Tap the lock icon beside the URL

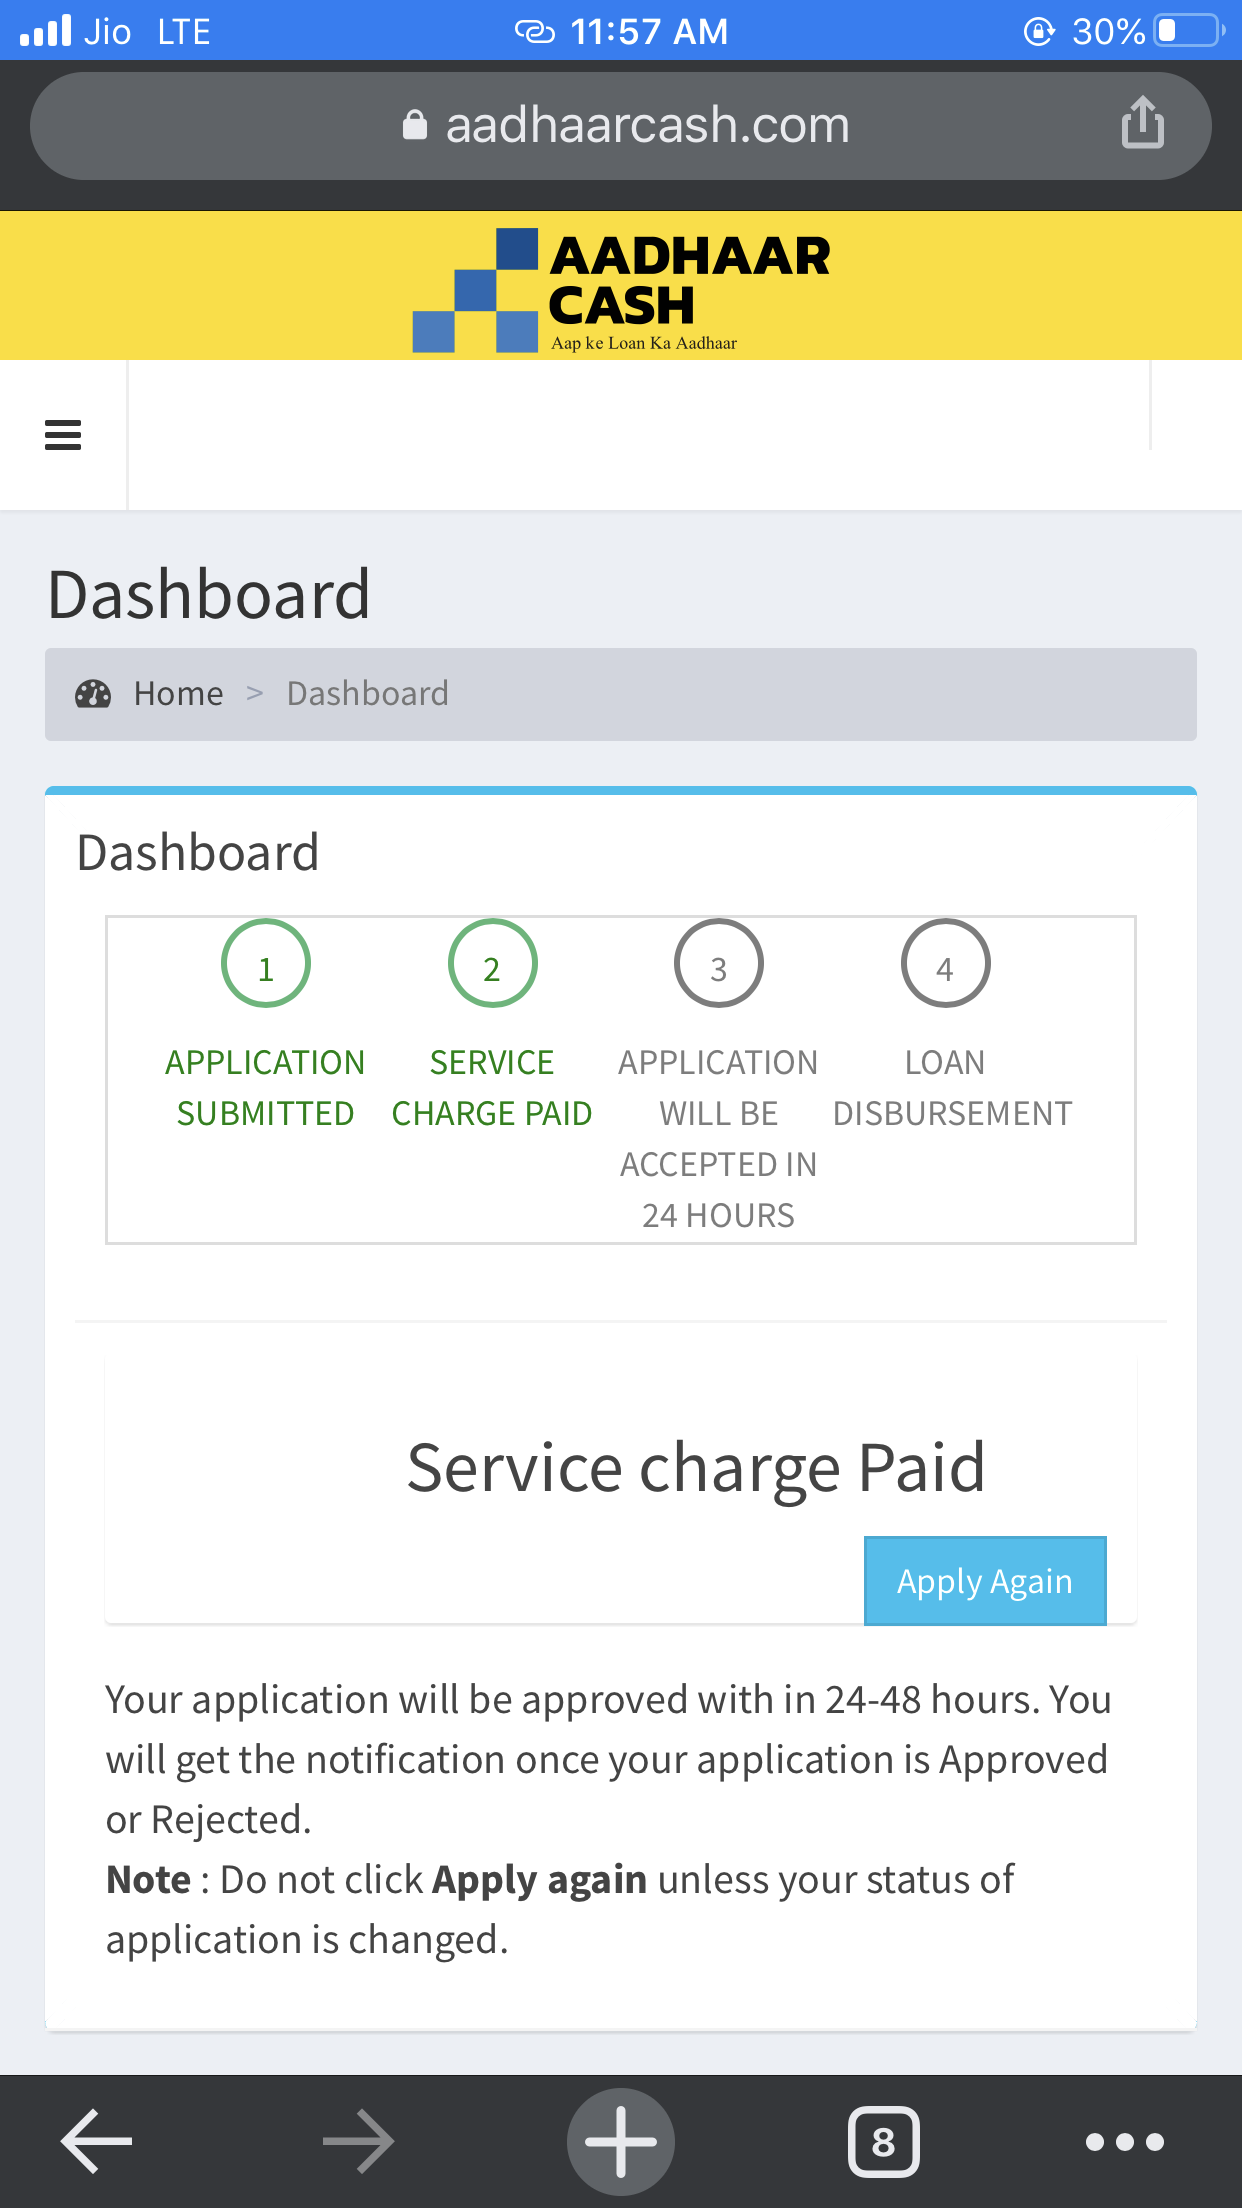pos(414,126)
